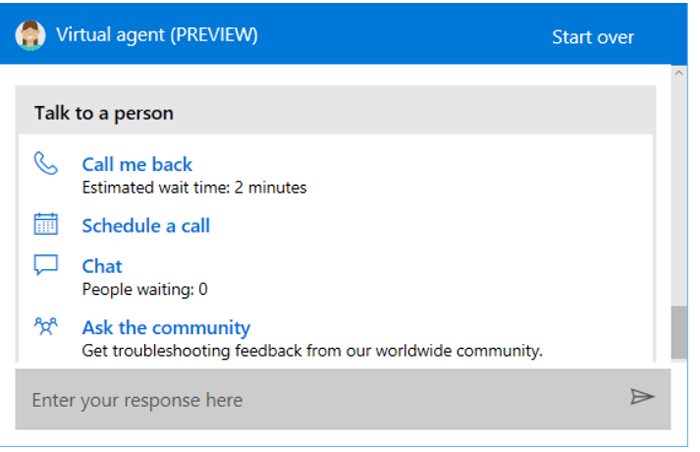Screen dimensions: 700x452
Task: Start a Chat with a person
Action: (102, 266)
